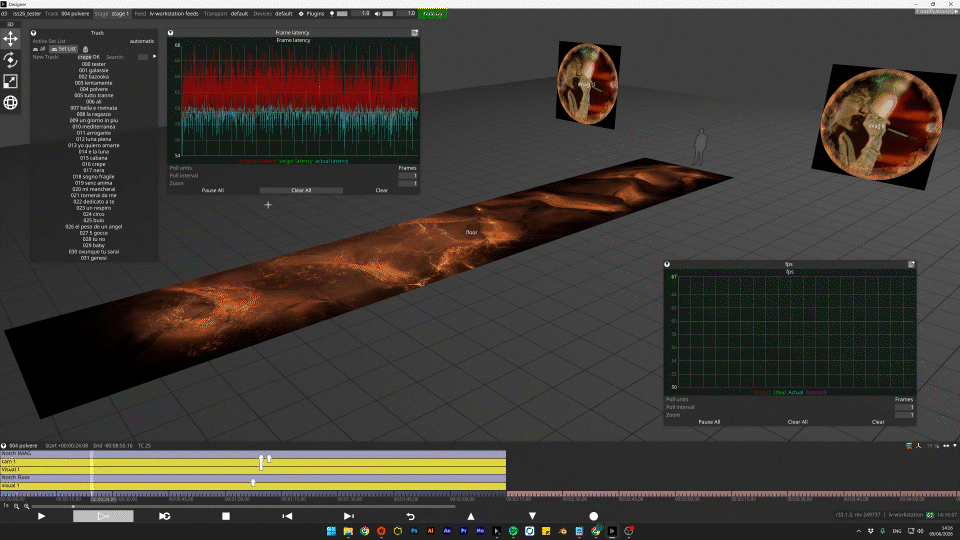Click the Track panel pin icon

pos(34,33)
